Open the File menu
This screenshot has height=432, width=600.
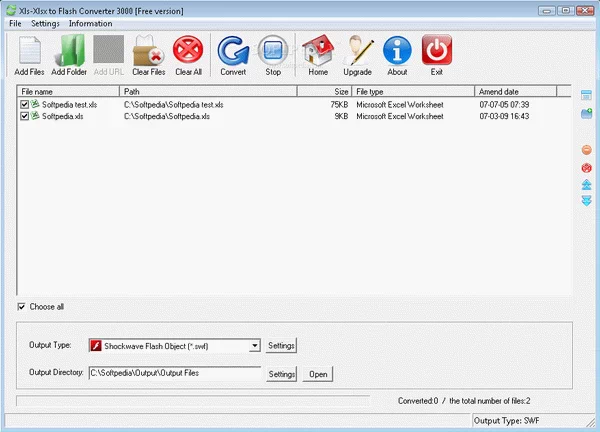pos(15,23)
